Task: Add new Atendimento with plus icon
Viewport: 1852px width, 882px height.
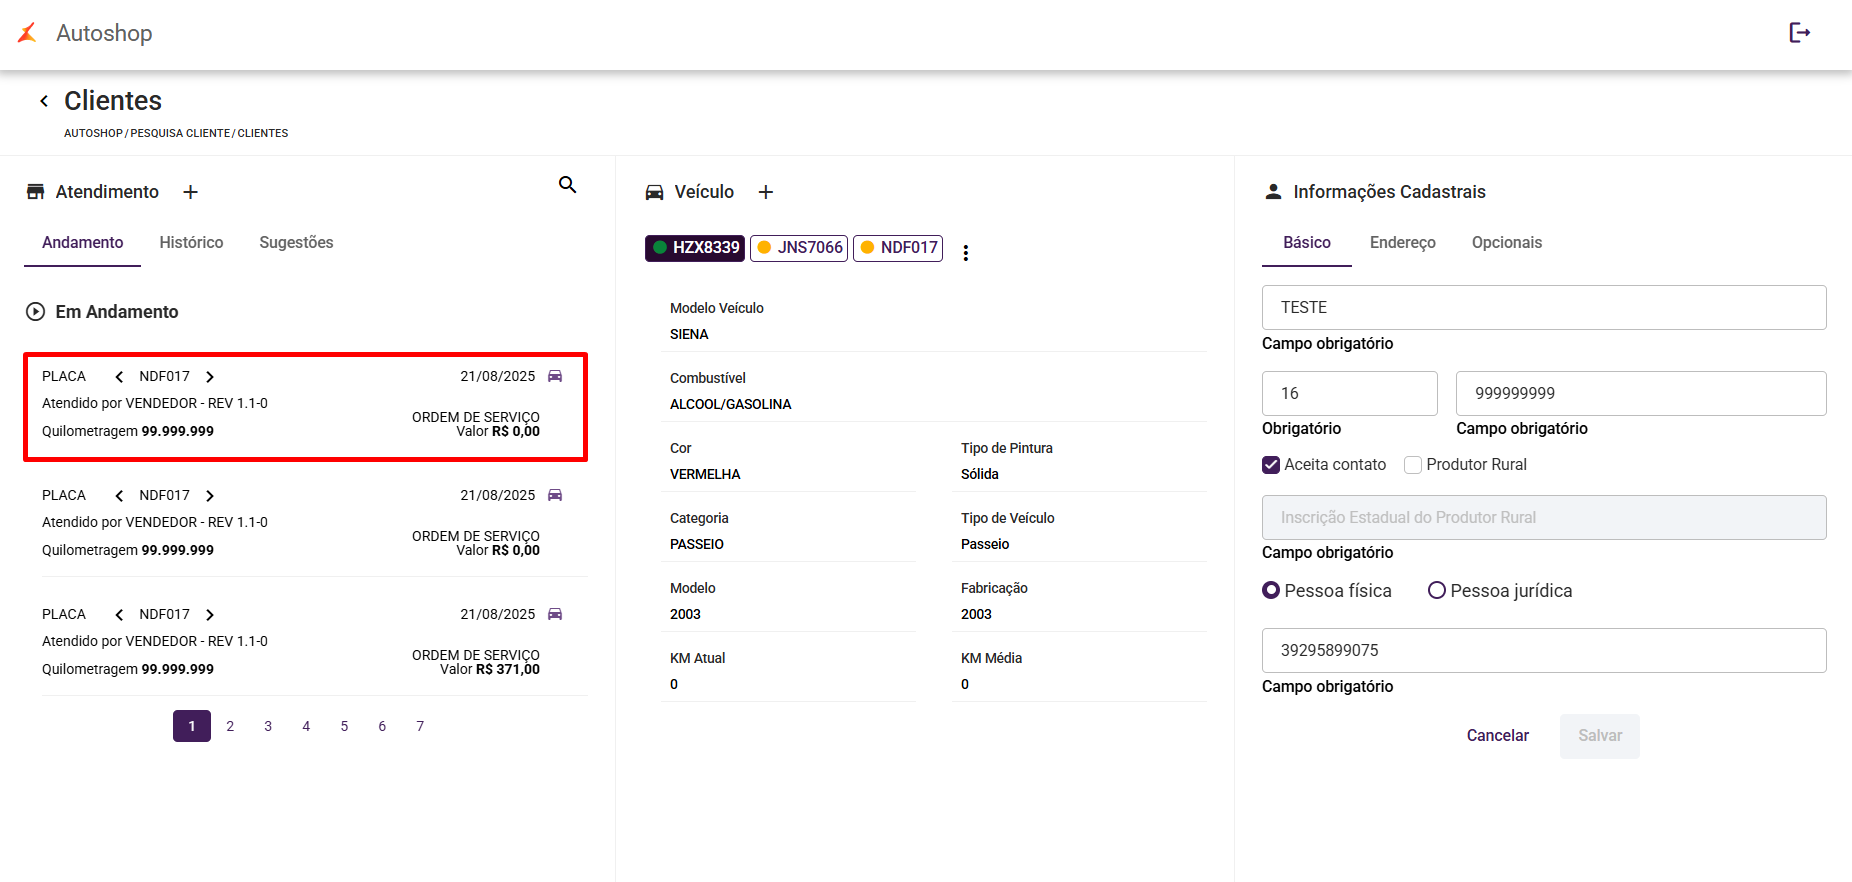Action: coord(190,192)
